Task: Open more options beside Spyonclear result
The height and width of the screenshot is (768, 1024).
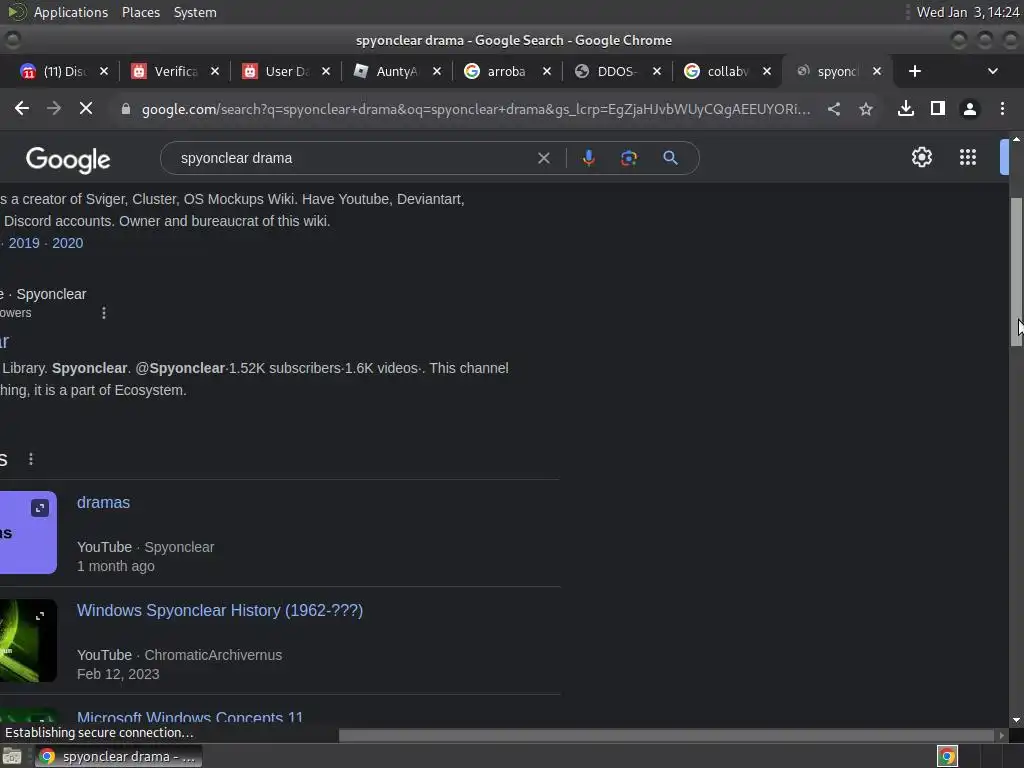Action: pyautogui.click(x=104, y=313)
